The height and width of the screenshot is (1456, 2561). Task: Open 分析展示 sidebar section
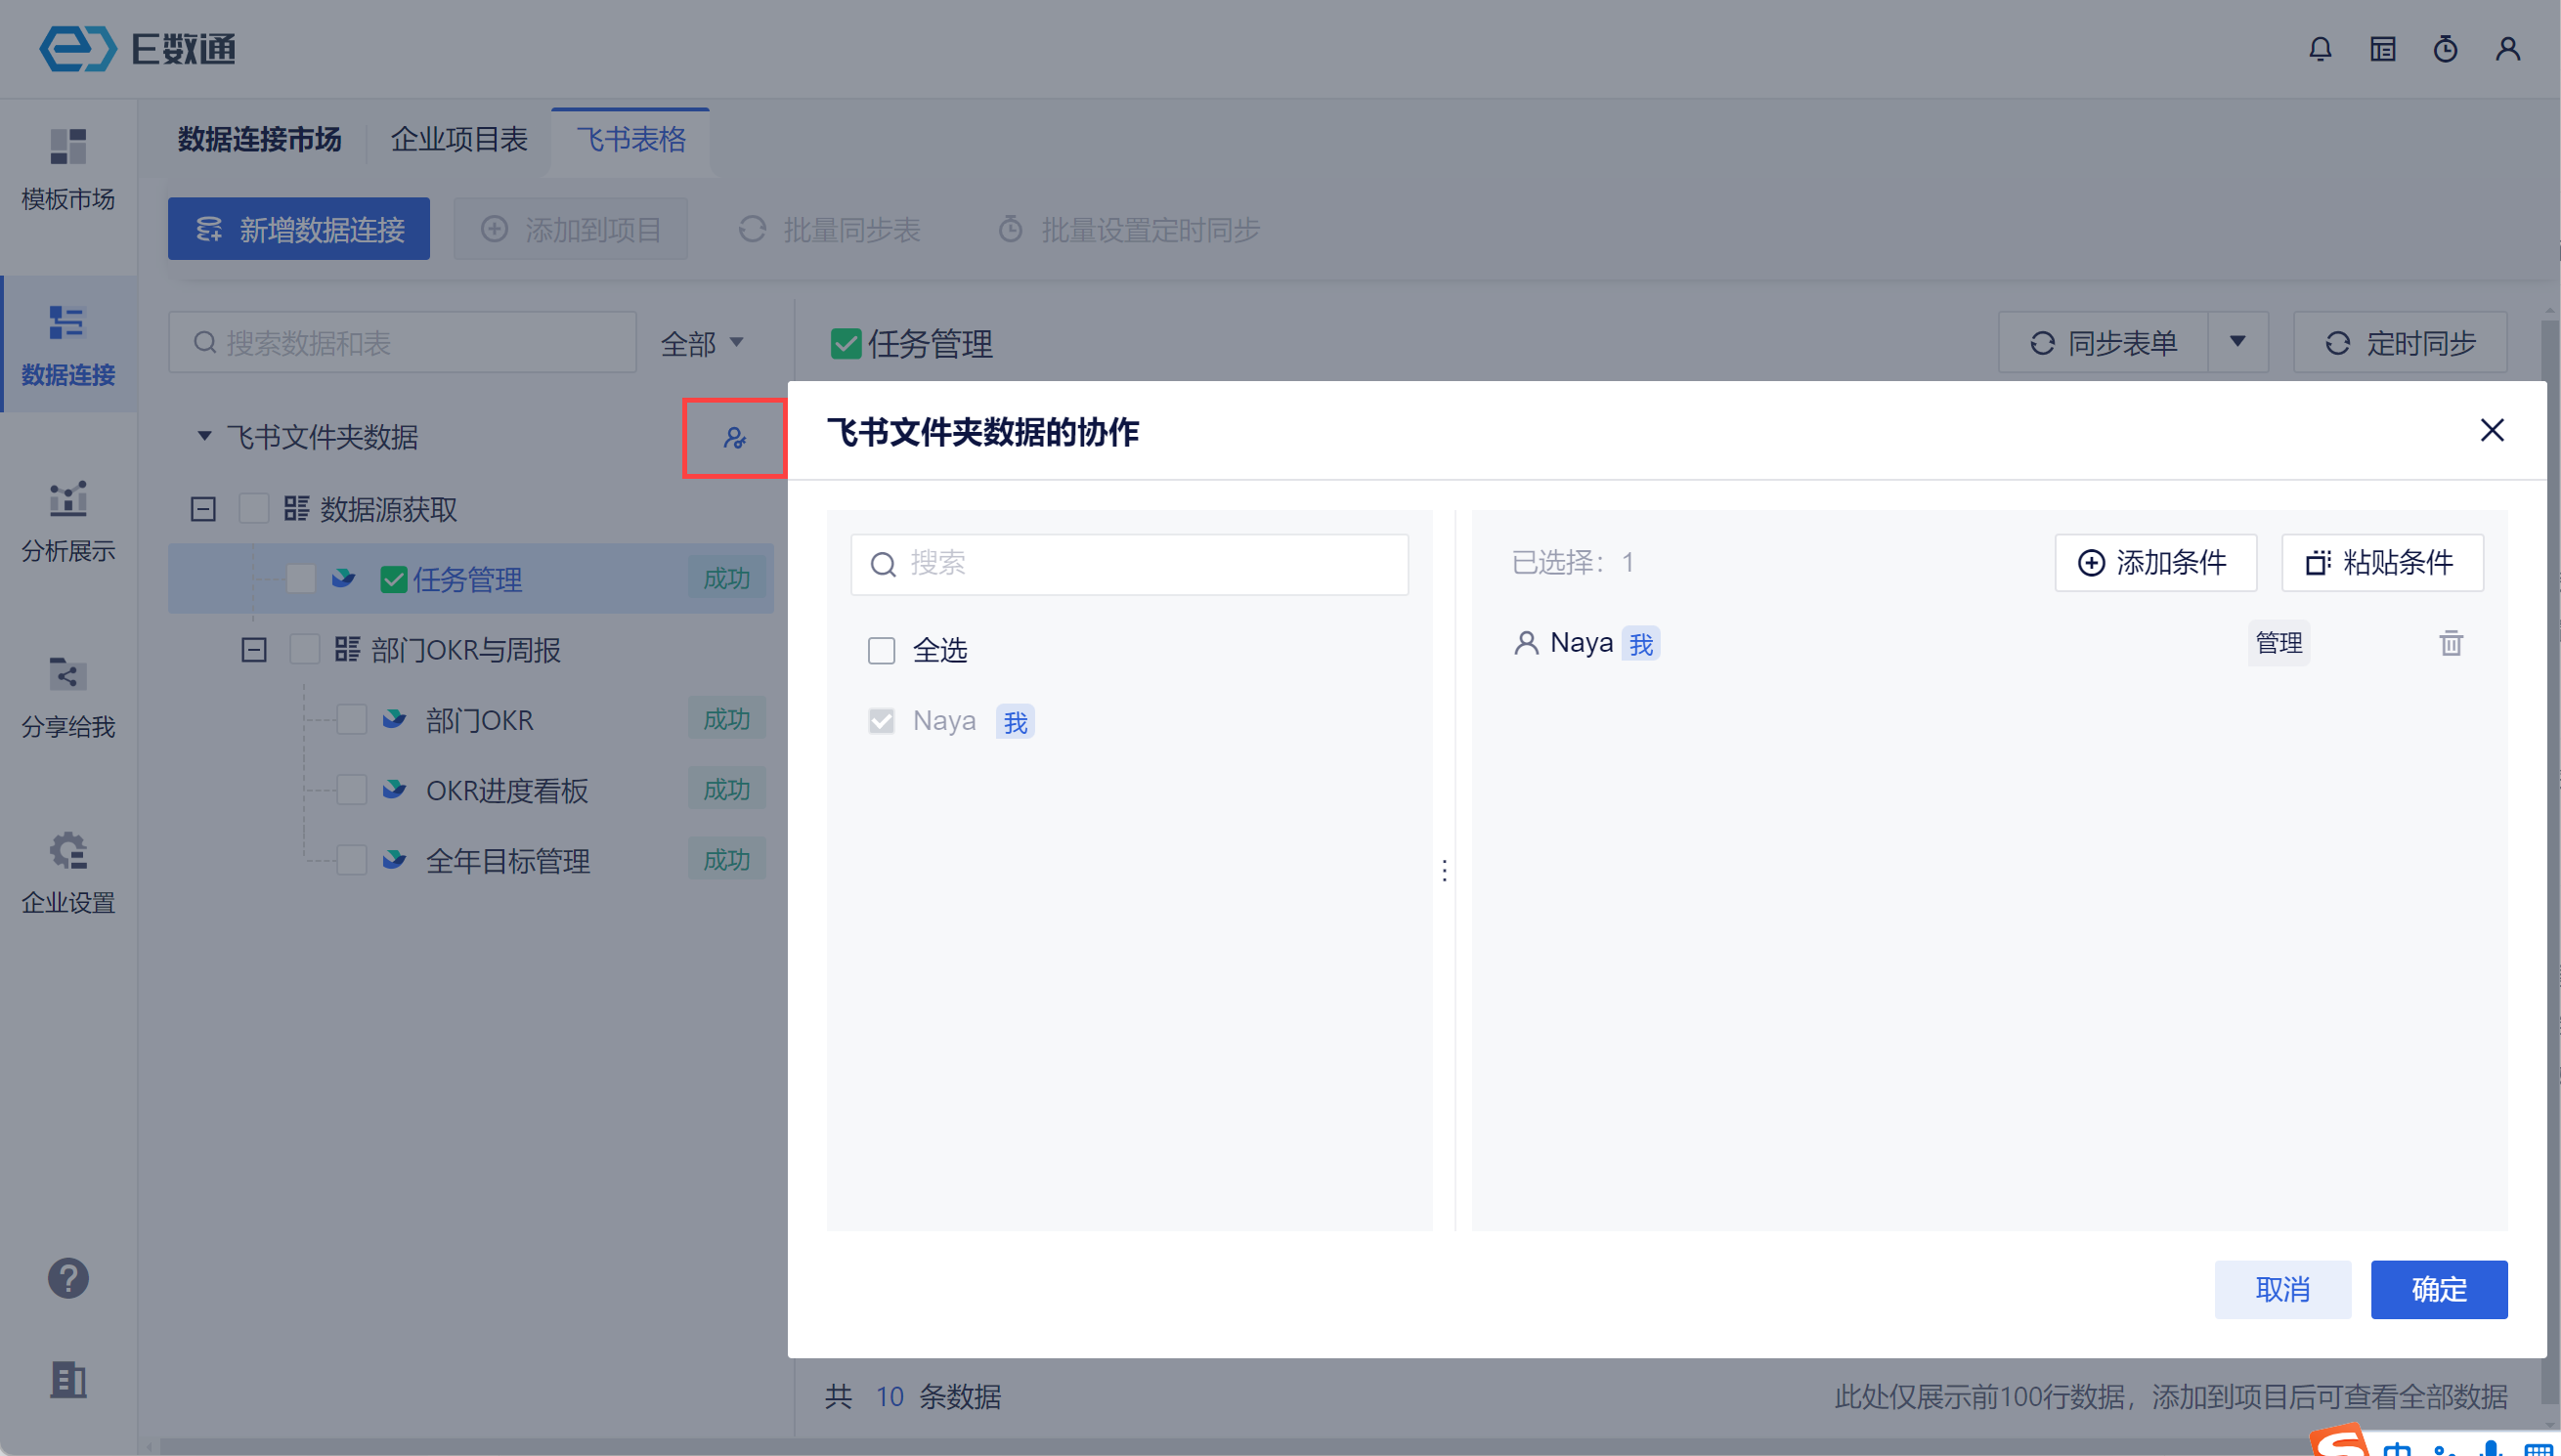click(68, 521)
